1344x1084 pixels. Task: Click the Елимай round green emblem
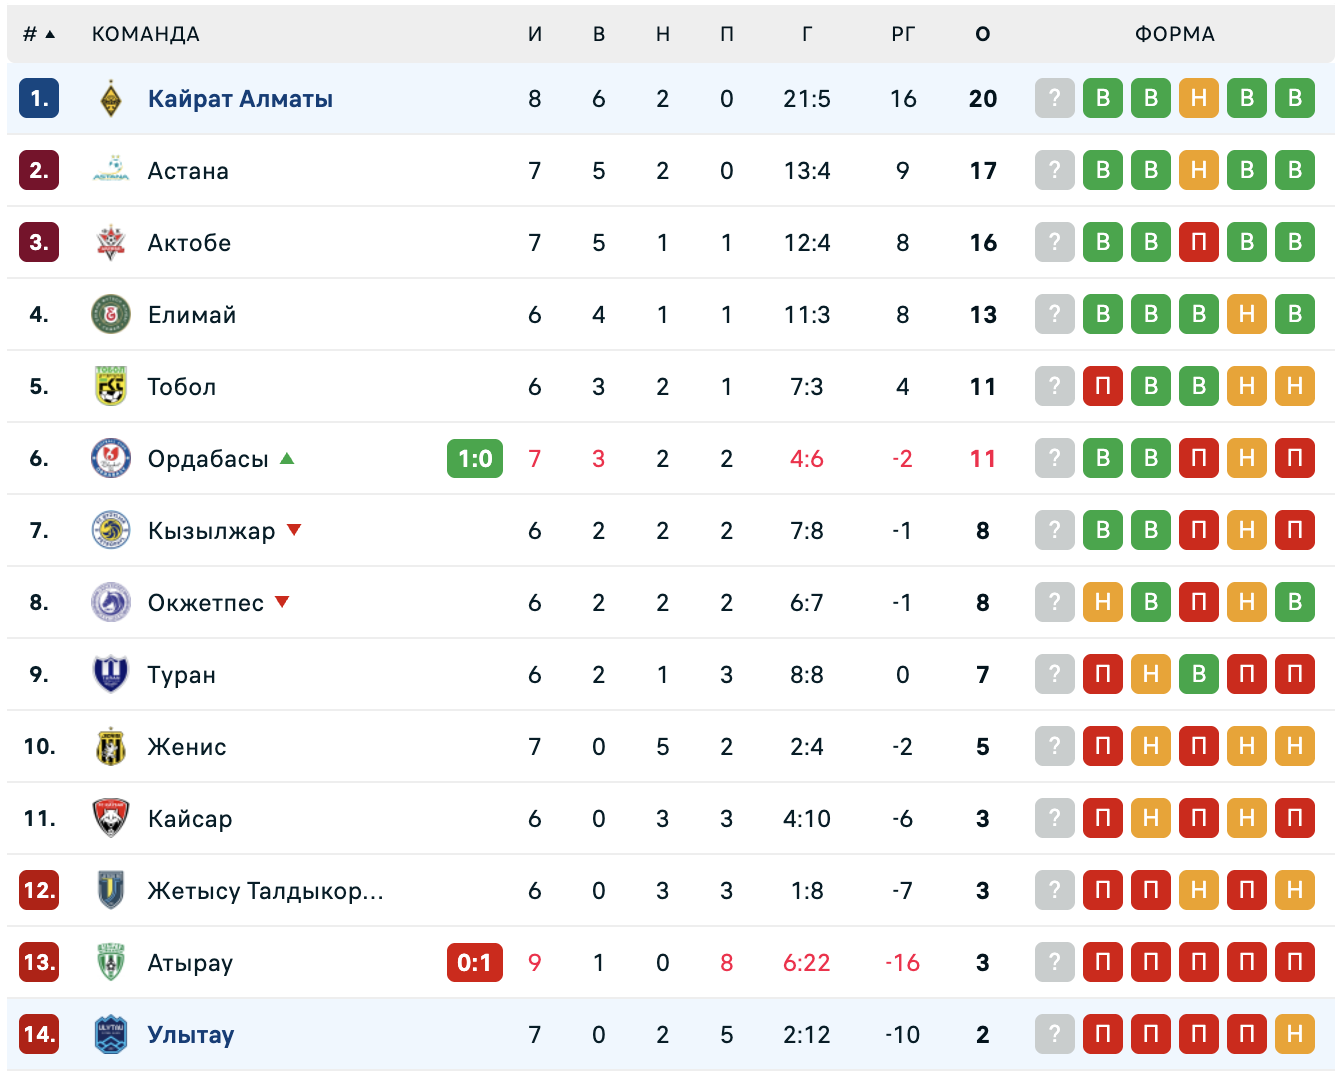pyautogui.click(x=111, y=314)
